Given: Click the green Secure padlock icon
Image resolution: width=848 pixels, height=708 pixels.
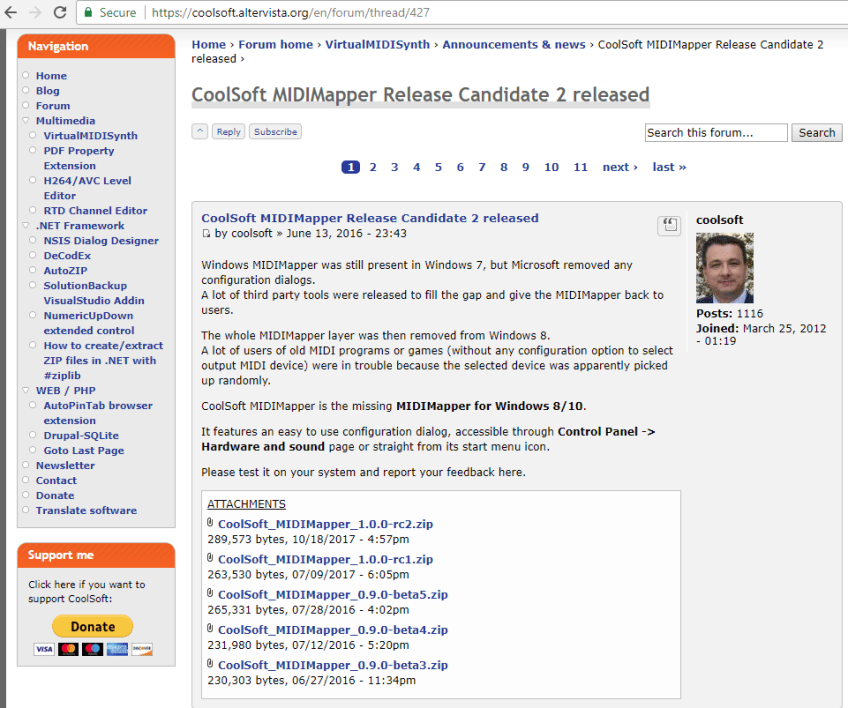Looking at the screenshot, I should pos(89,13).
